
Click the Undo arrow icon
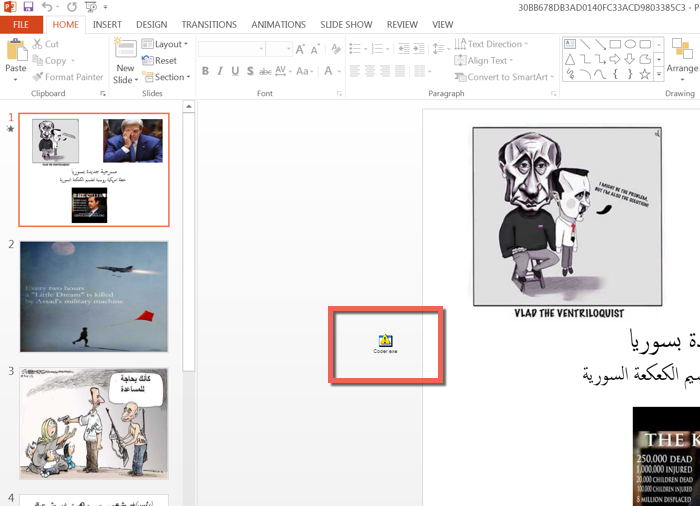click(47, 7)
